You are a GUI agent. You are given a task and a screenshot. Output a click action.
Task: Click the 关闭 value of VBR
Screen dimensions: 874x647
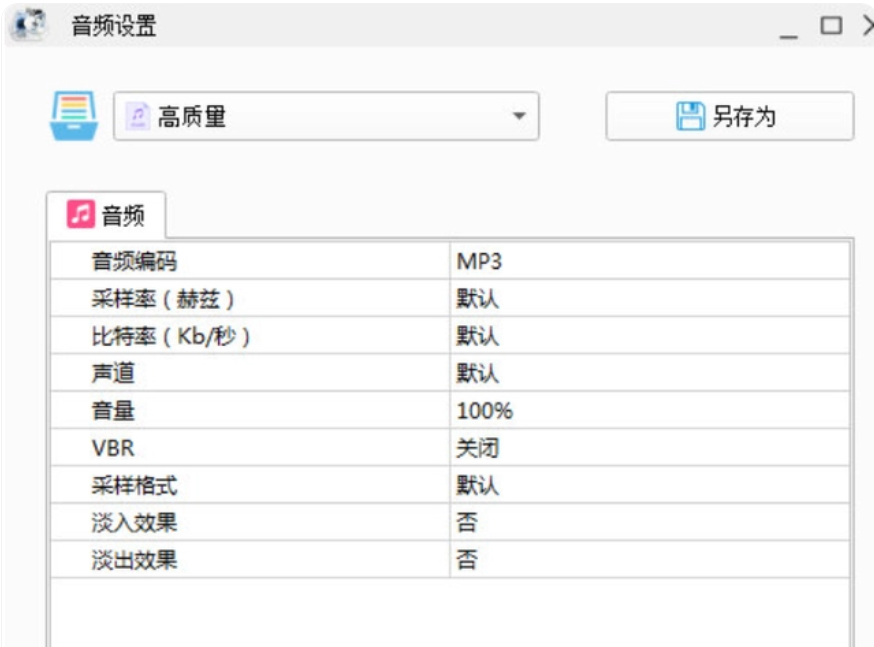point(477,448)
